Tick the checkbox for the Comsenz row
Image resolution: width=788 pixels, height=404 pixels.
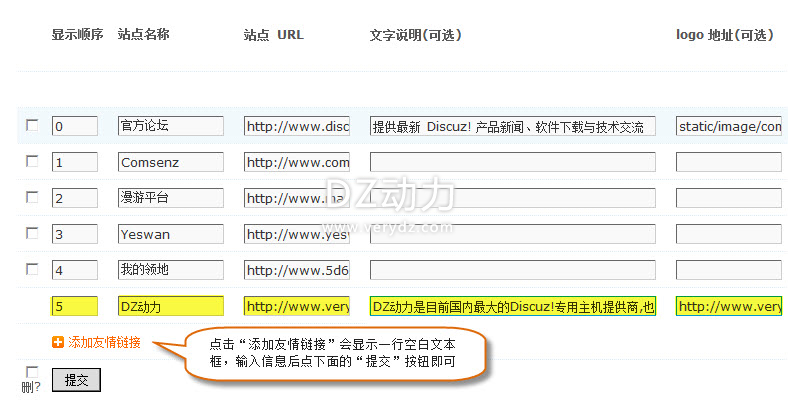coord(32,161)
